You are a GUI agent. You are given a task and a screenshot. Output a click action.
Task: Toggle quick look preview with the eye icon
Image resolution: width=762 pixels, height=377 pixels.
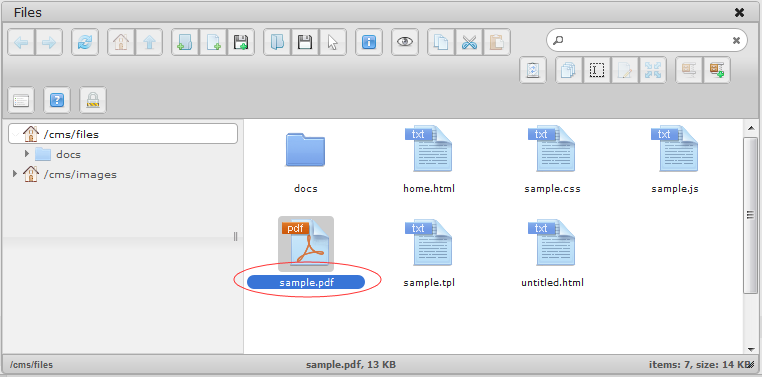405,42
